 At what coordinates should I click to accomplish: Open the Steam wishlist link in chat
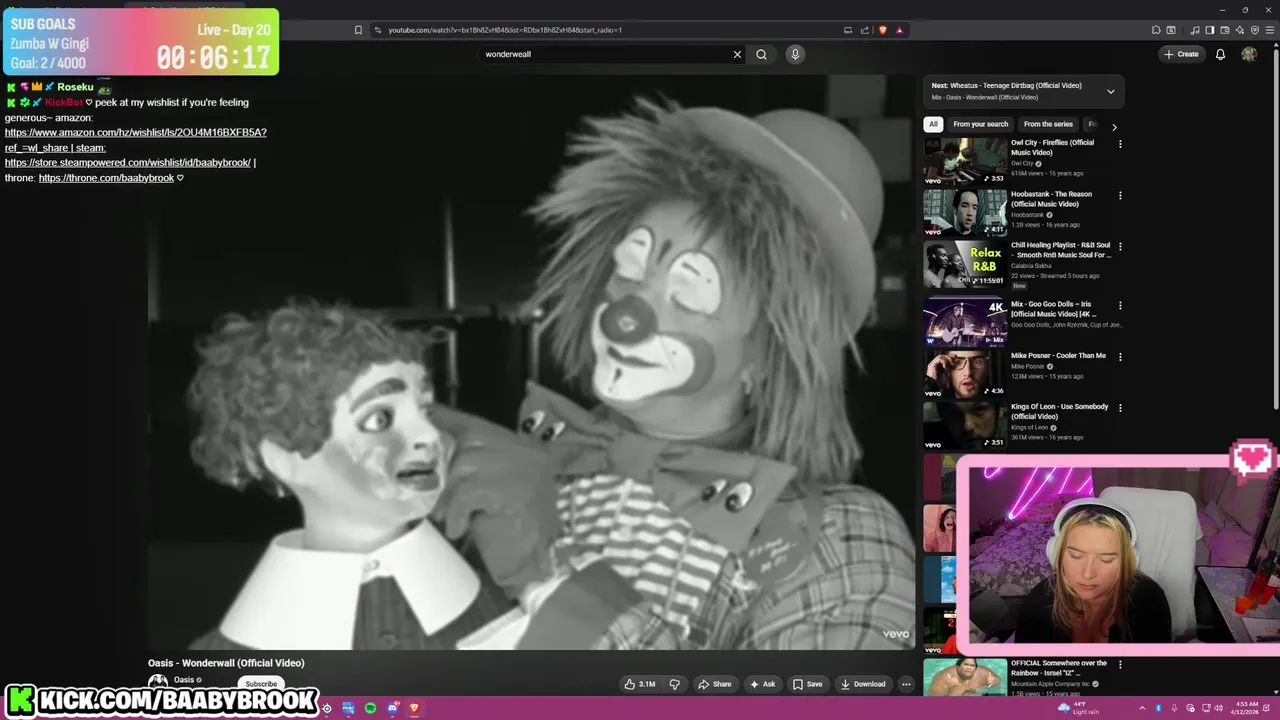click(128, 162)
